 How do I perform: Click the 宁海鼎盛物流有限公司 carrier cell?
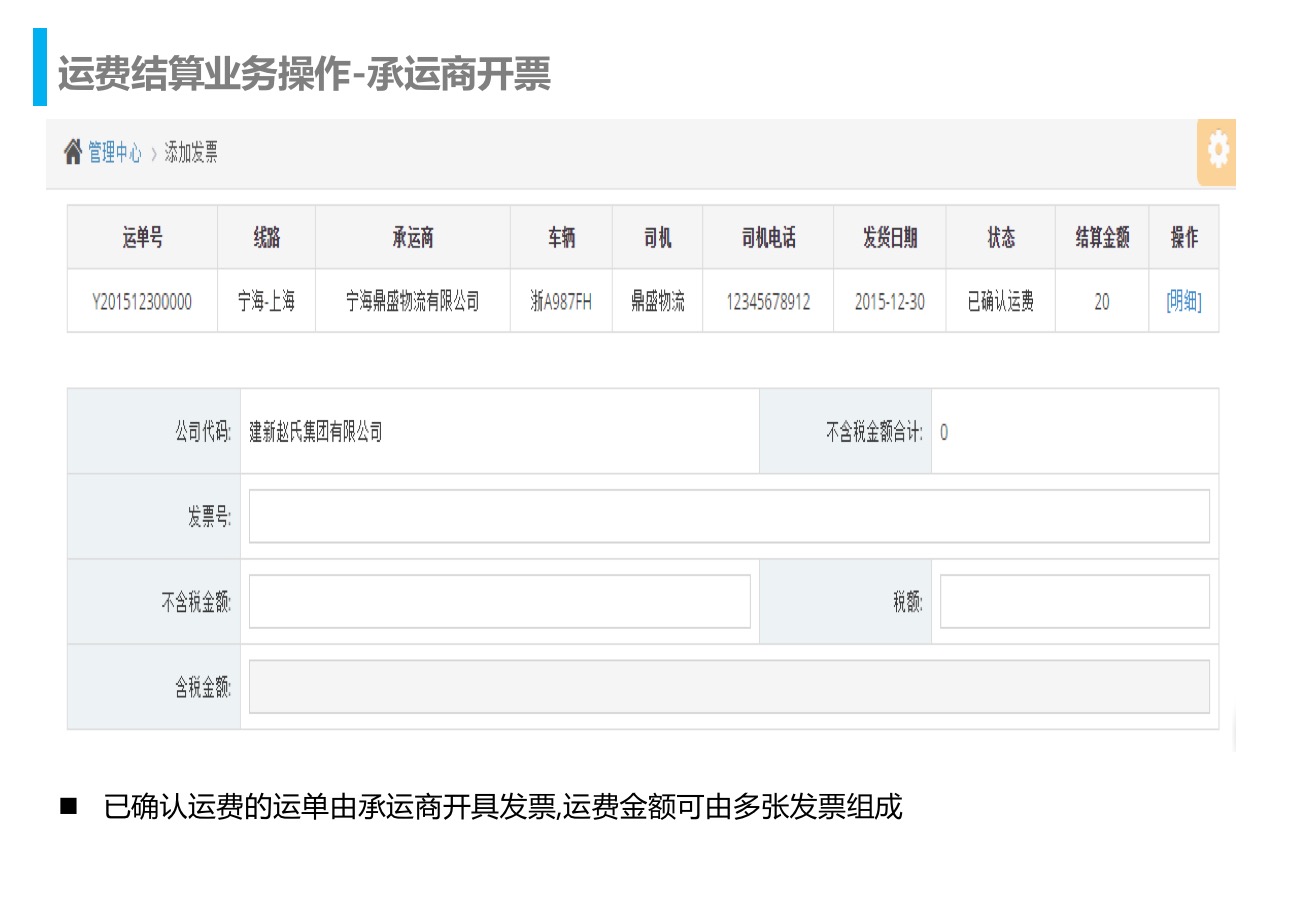(x=412, y=301)
